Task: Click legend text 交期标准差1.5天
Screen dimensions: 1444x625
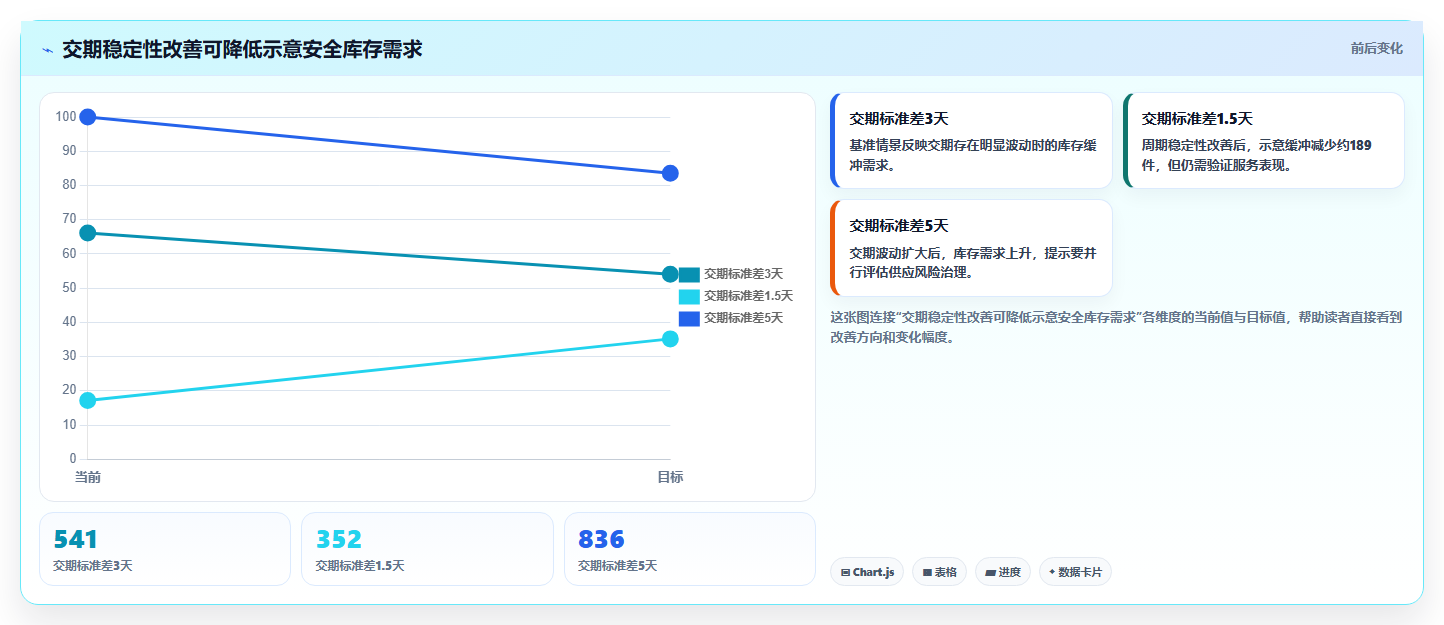Action: [748, 296]
